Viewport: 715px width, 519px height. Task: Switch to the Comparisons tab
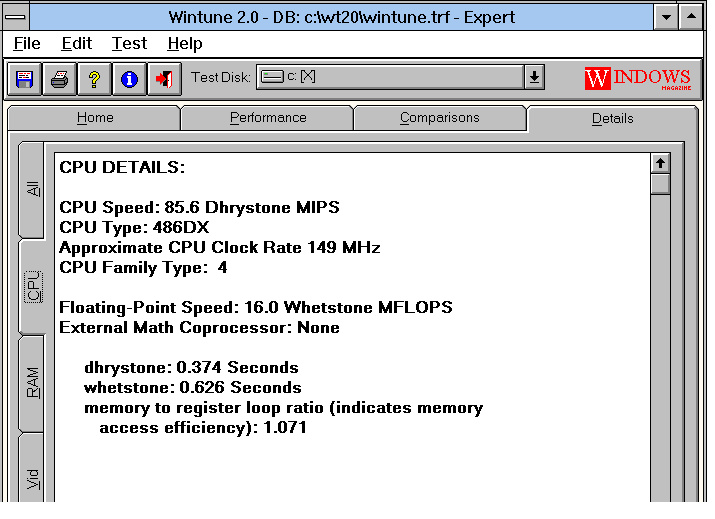(x=440, y=118)
